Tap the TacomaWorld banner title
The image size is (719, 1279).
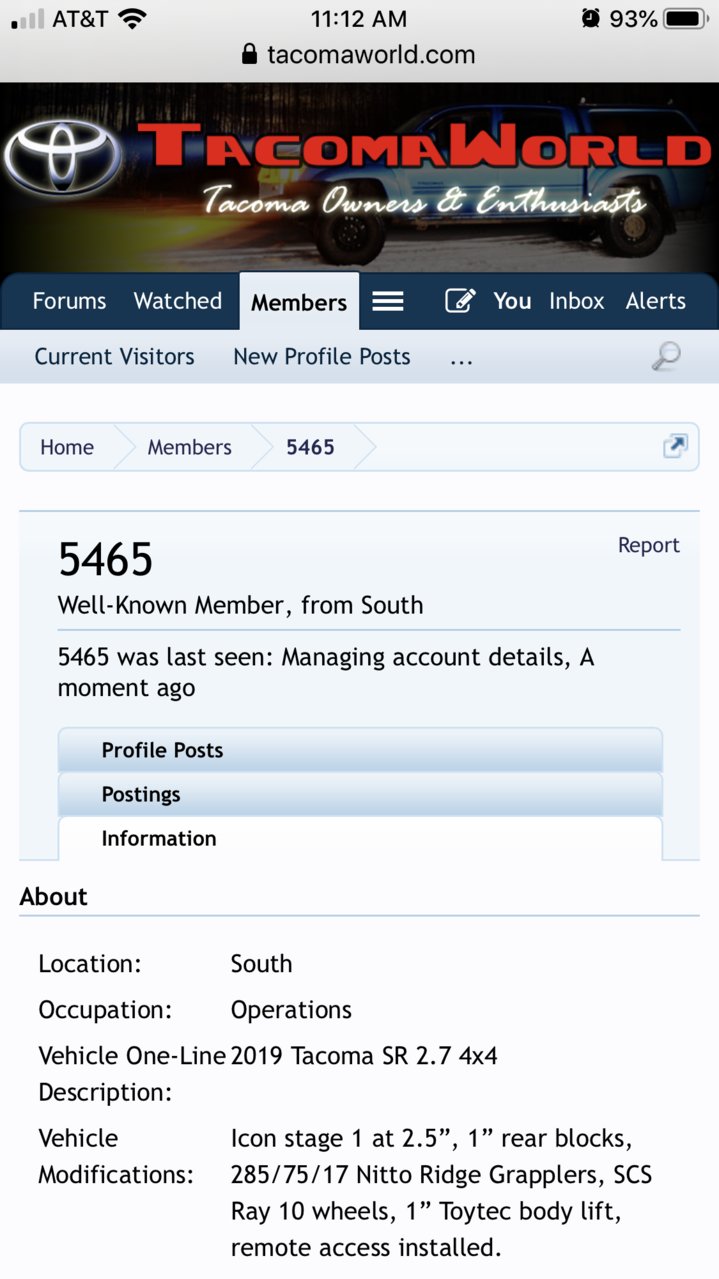click(424, 147)
